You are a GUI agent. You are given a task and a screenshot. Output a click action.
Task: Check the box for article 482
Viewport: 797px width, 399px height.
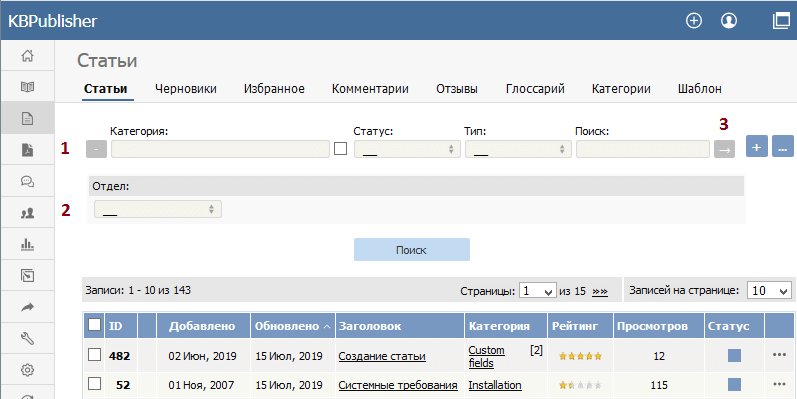pos(95,355)
